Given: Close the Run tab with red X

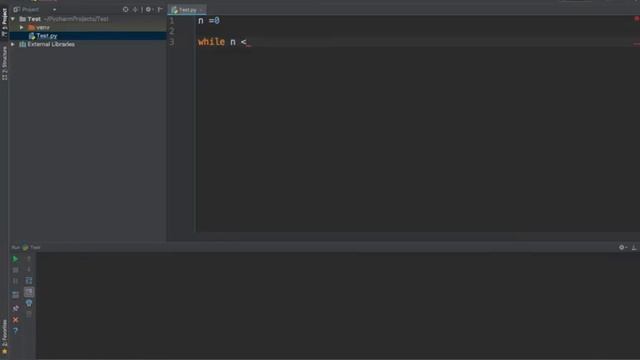Looking at the screenshot, I should (16, 320).
